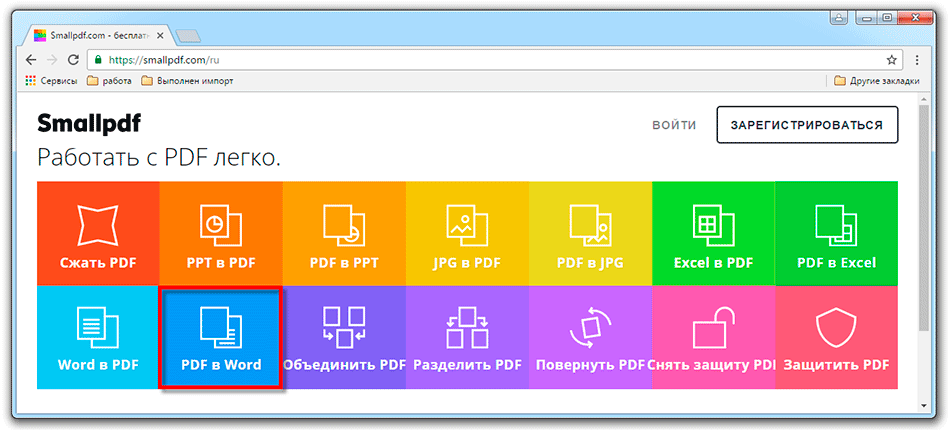
Task: Click the ВОЙТИ login link
Action: click(x=674, y=125)
